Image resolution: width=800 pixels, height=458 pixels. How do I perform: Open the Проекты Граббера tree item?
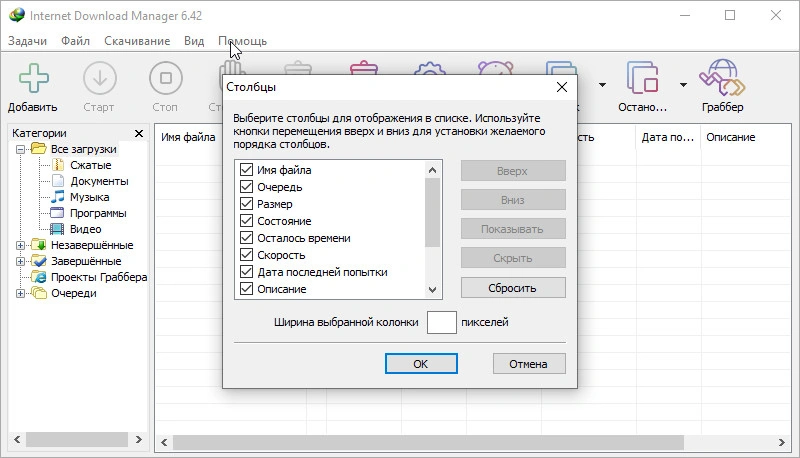(98, 277)
